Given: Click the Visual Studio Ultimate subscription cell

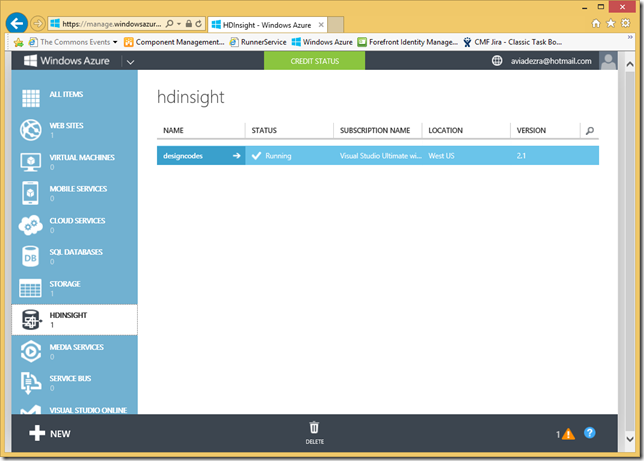Looking at the screenshot, I should [x=378, y=156].
